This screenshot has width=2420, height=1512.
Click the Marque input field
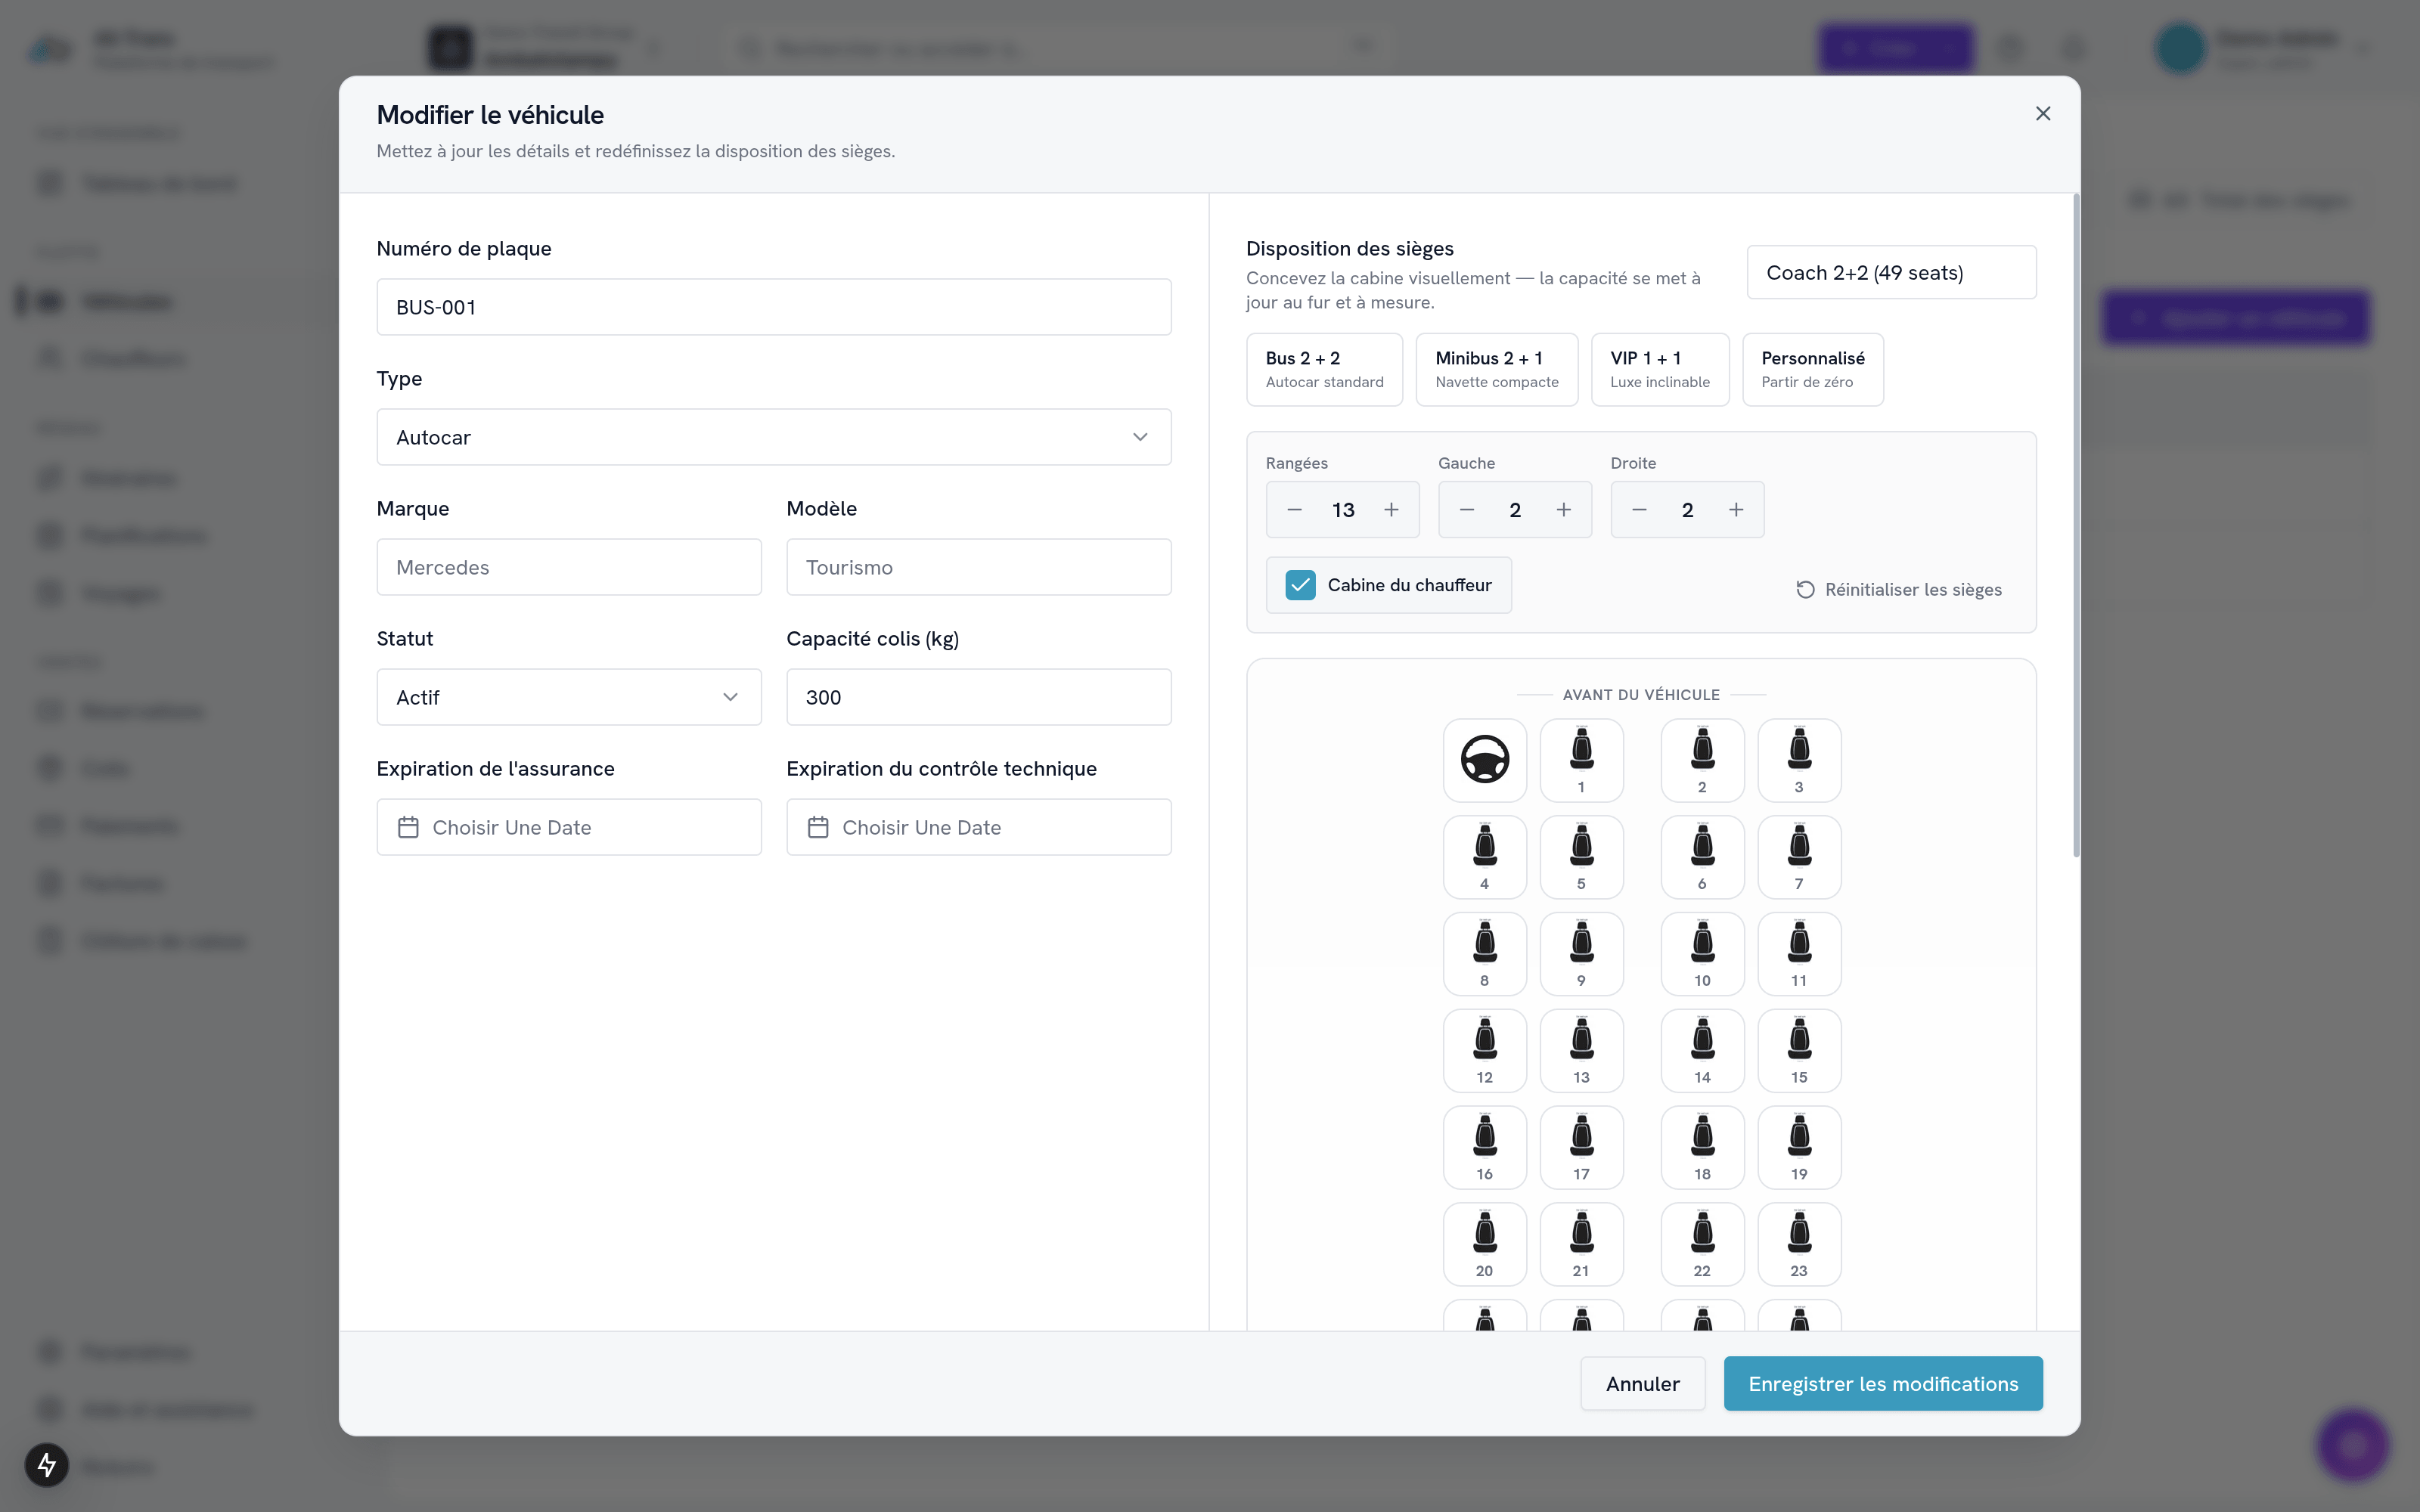tap(569, 567)
